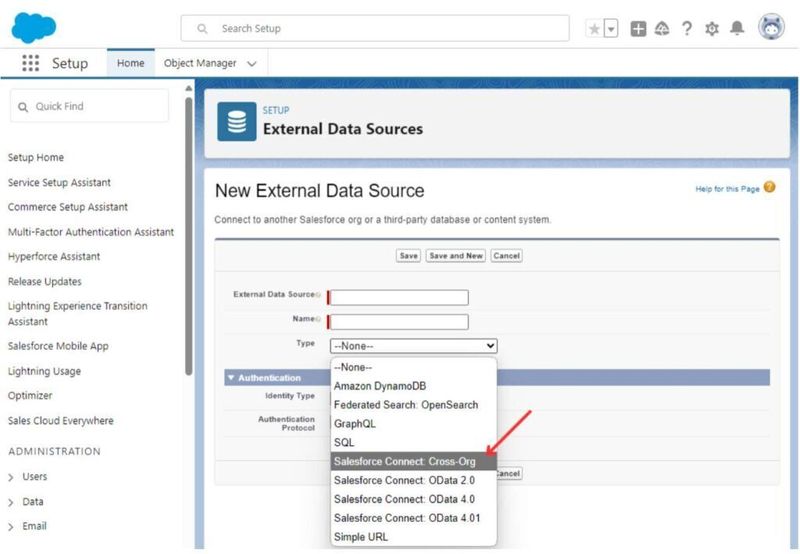Open Service Setup Assistant

59,182
